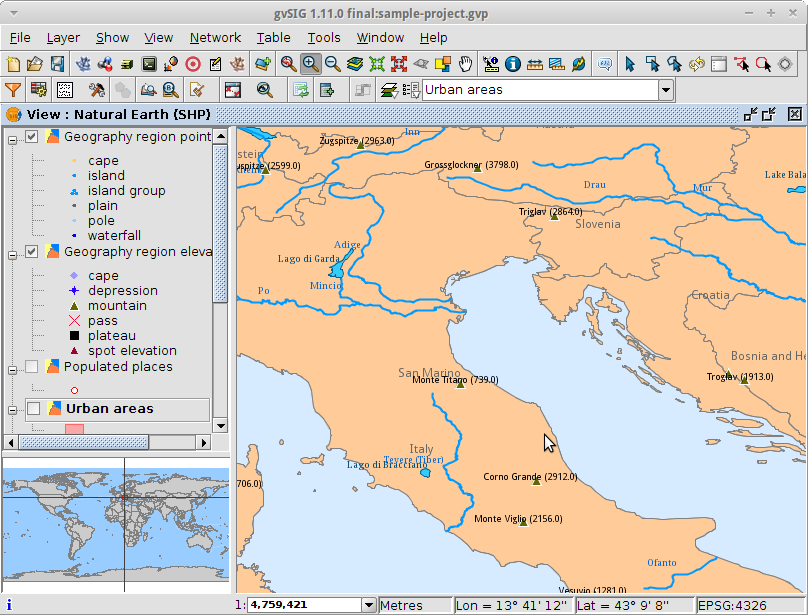The width and height of the screenshot is (808, 615).
Task: Click the Save project floppy disk icon
Action: (57, 64)
